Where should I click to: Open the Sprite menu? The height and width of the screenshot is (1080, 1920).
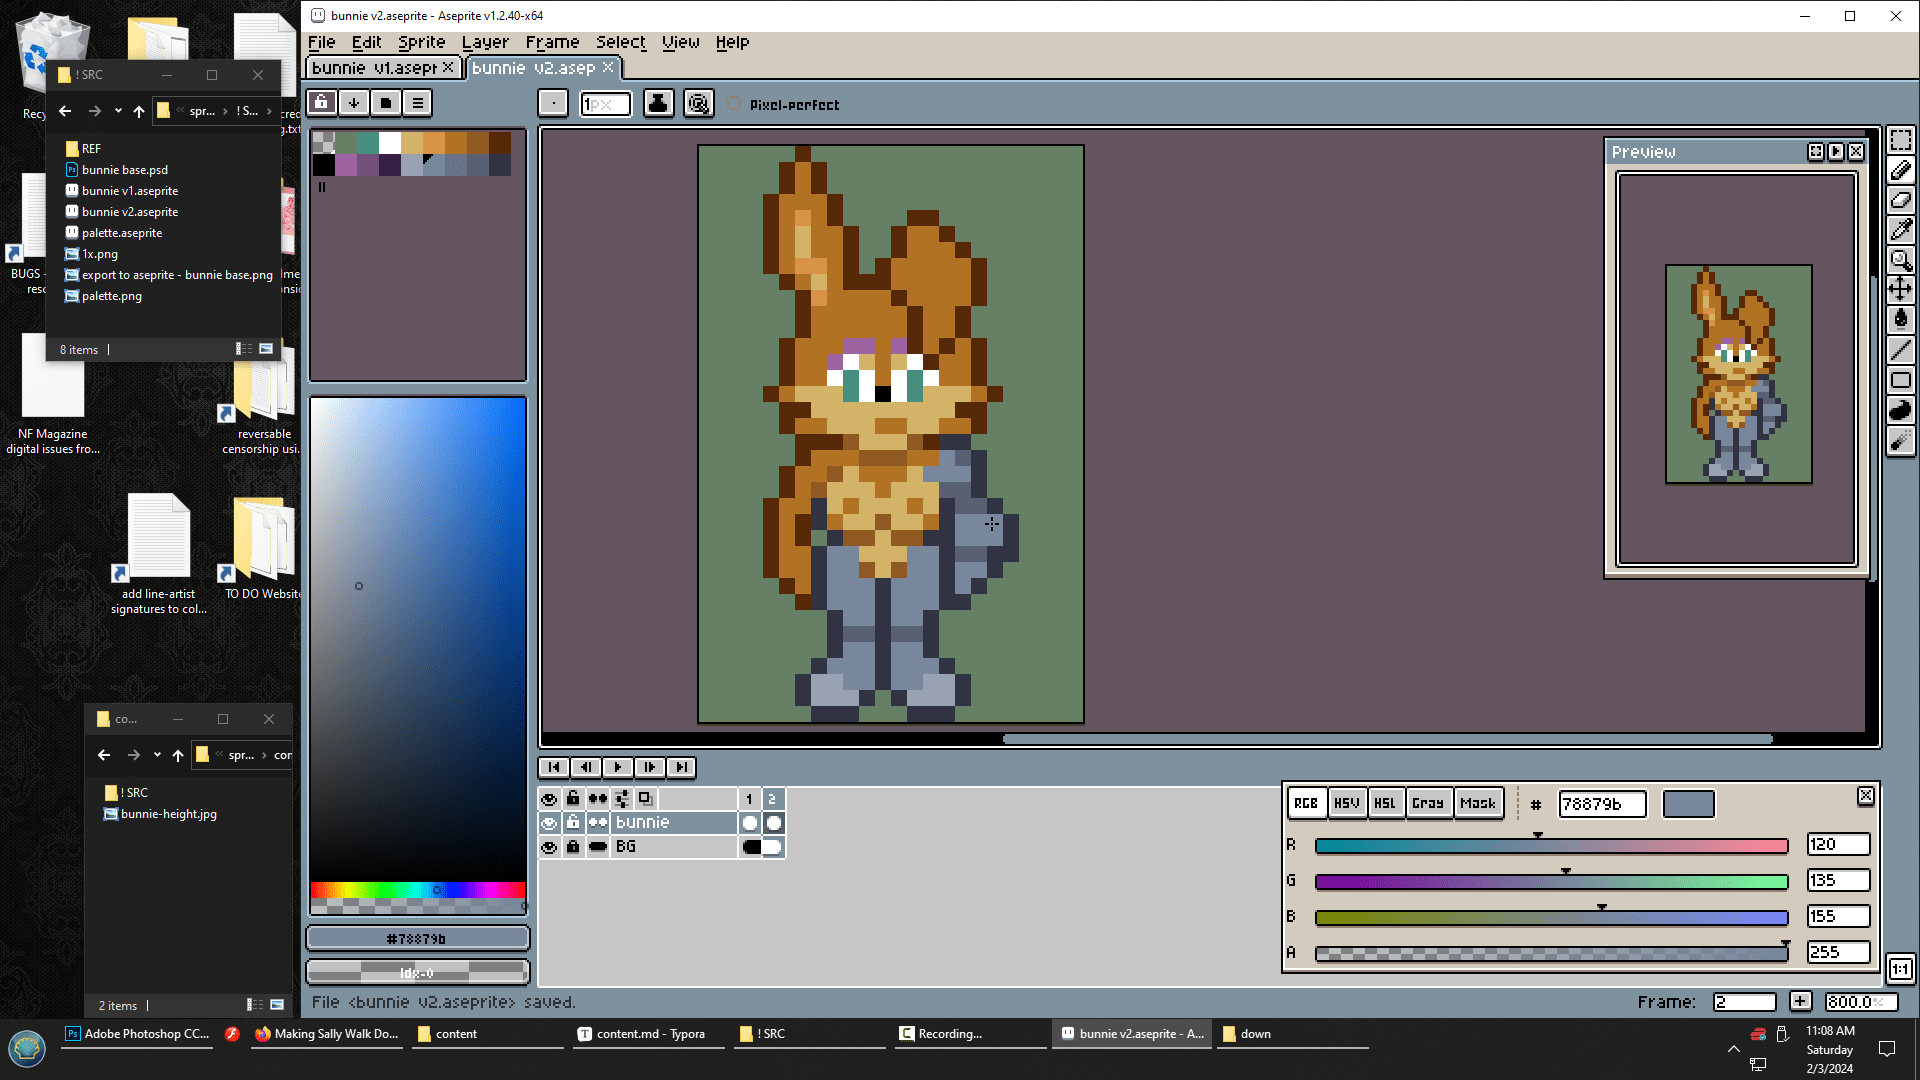tap(421, 42)
